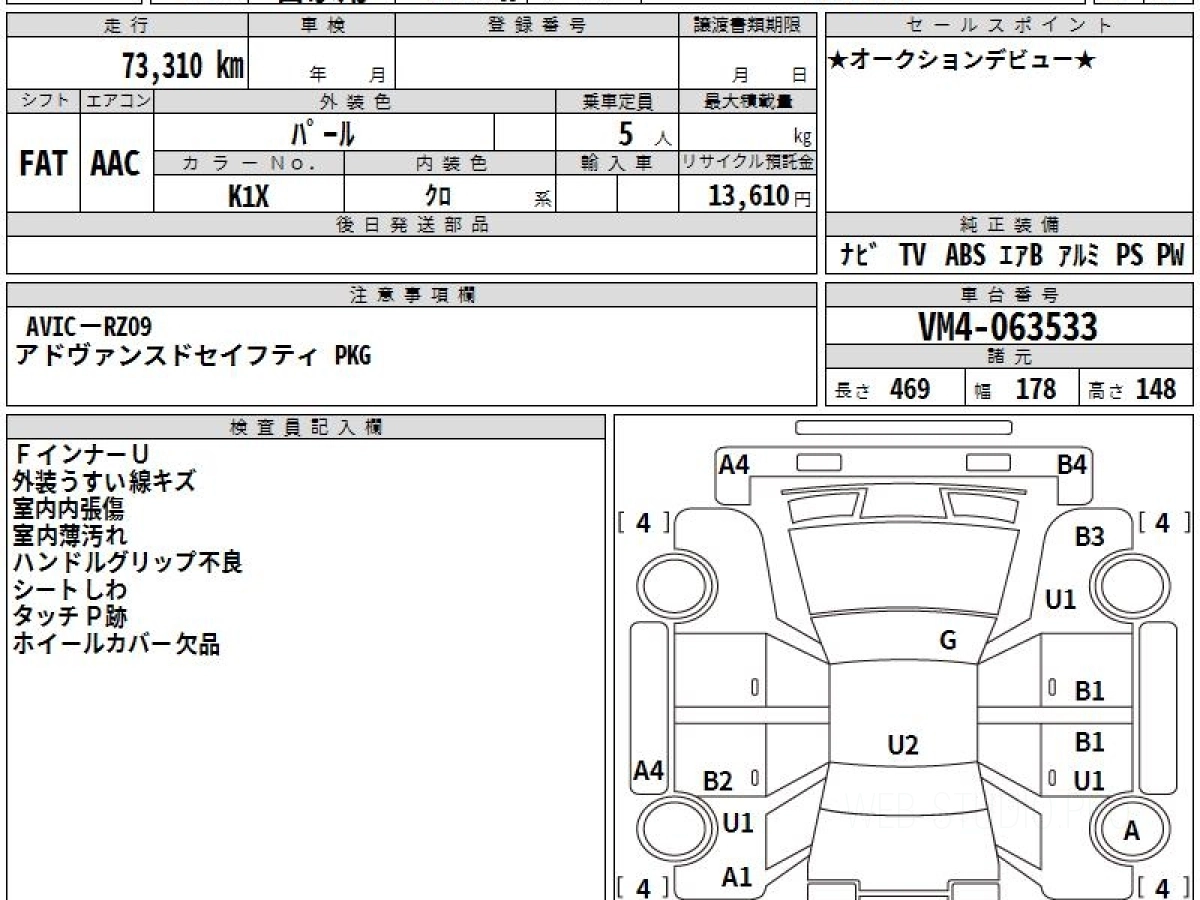Select the クロ interior color value

(438, 196)
